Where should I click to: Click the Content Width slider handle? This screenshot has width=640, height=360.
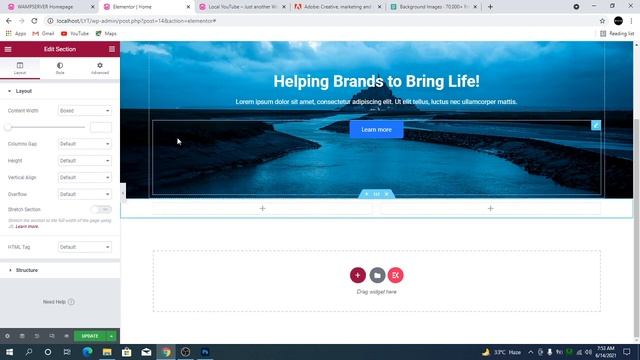tap(8, 127)
